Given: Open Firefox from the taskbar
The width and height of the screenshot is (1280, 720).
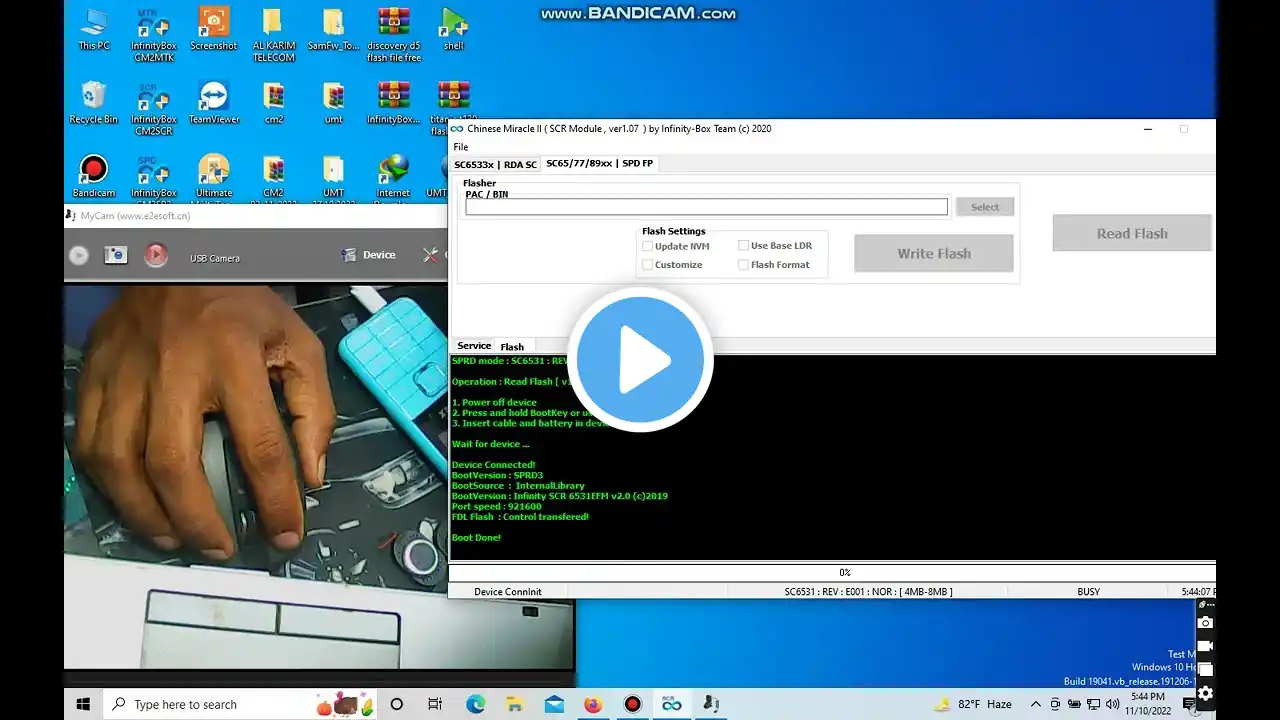Looking at the screenshot, I should click(x=593, y=704).
